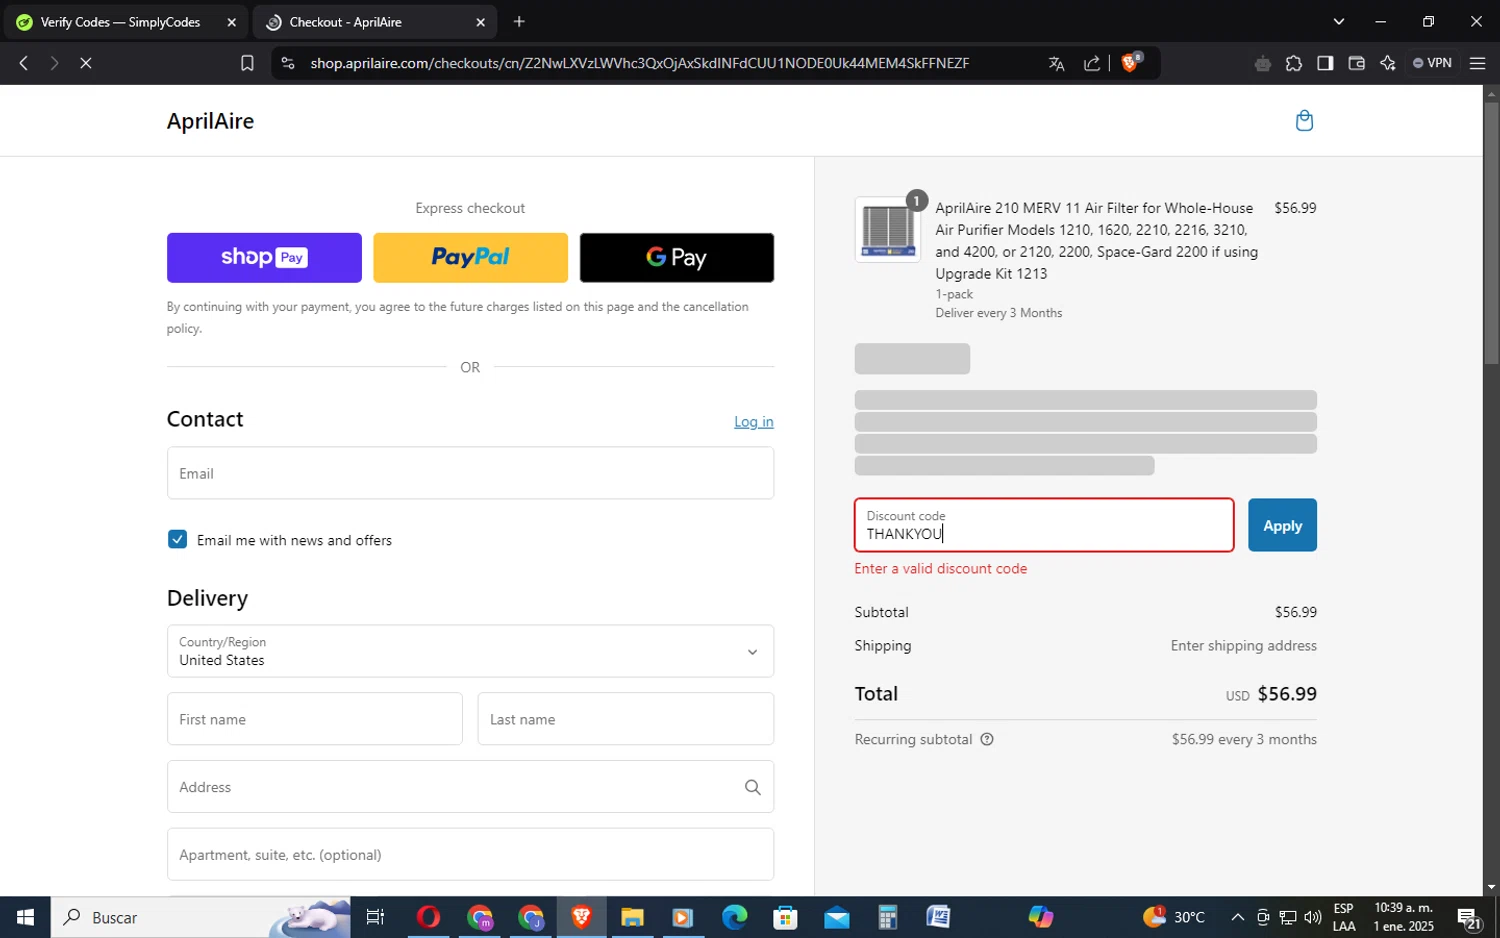Open weather widget showing 30°C

[x=1176, y=917]
